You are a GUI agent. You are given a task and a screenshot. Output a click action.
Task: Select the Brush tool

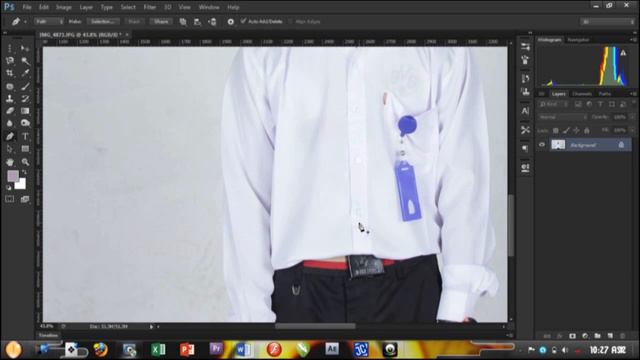coord(25,87)
